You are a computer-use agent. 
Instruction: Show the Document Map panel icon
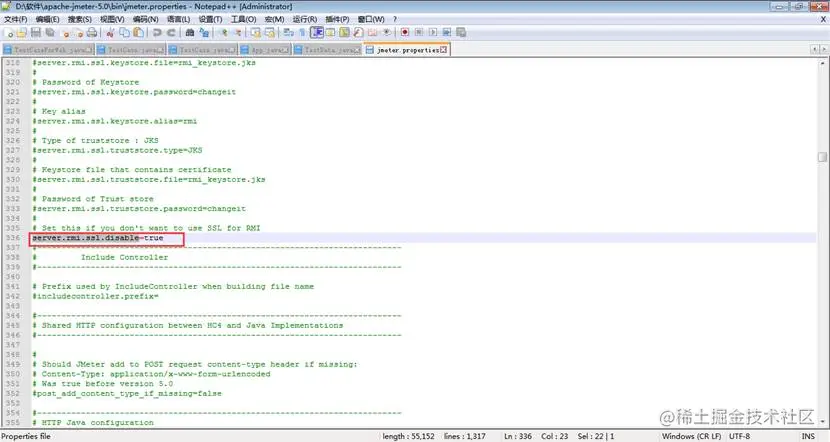345,33
